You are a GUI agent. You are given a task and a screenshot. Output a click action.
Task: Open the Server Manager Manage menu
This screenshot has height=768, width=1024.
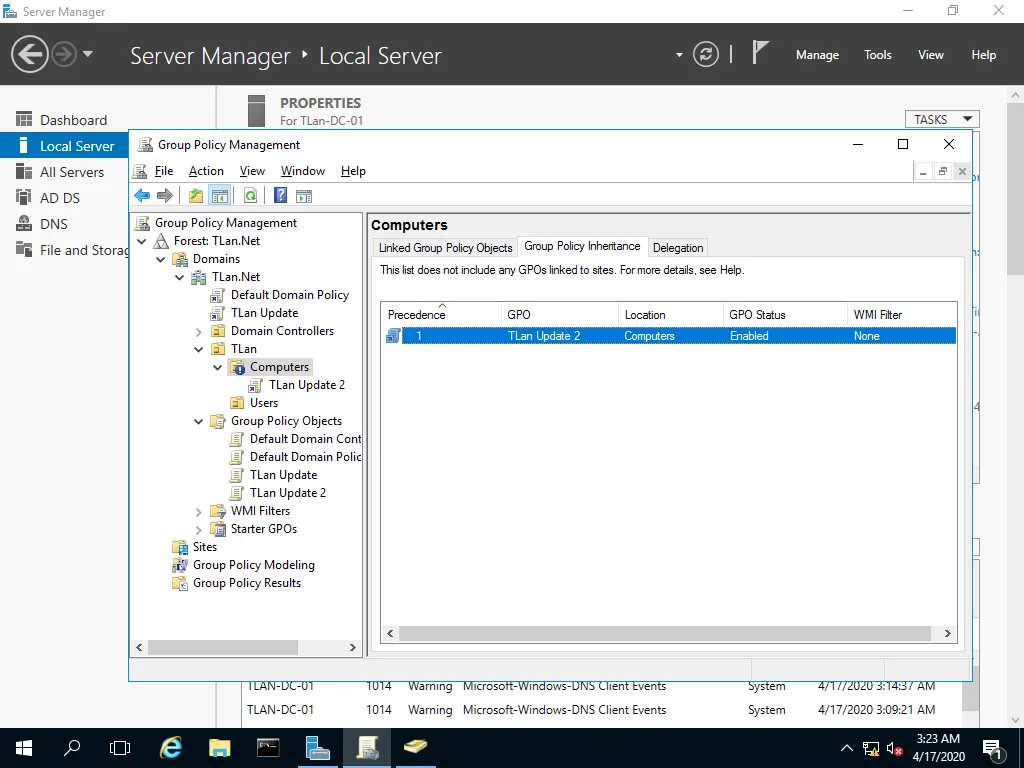pos(817,55)
